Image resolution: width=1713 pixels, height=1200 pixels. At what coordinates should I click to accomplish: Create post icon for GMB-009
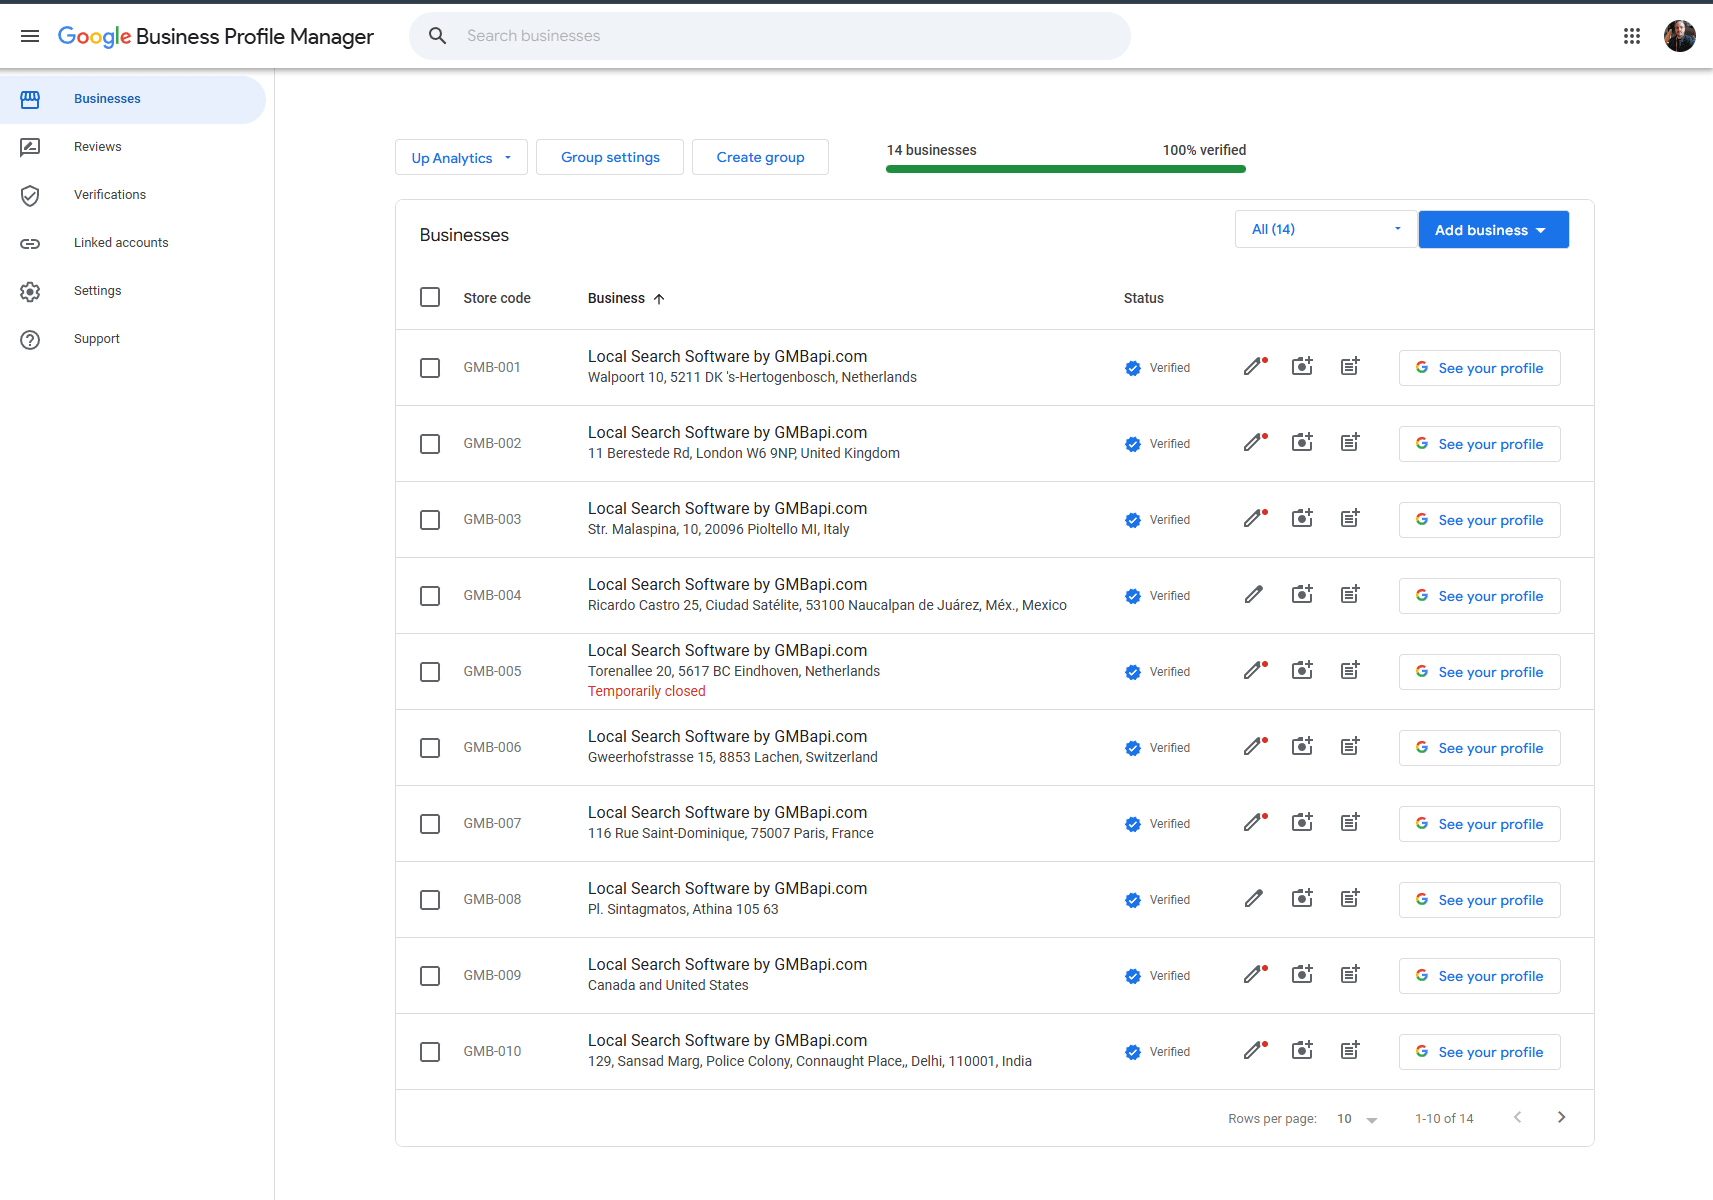point(1350,974)
